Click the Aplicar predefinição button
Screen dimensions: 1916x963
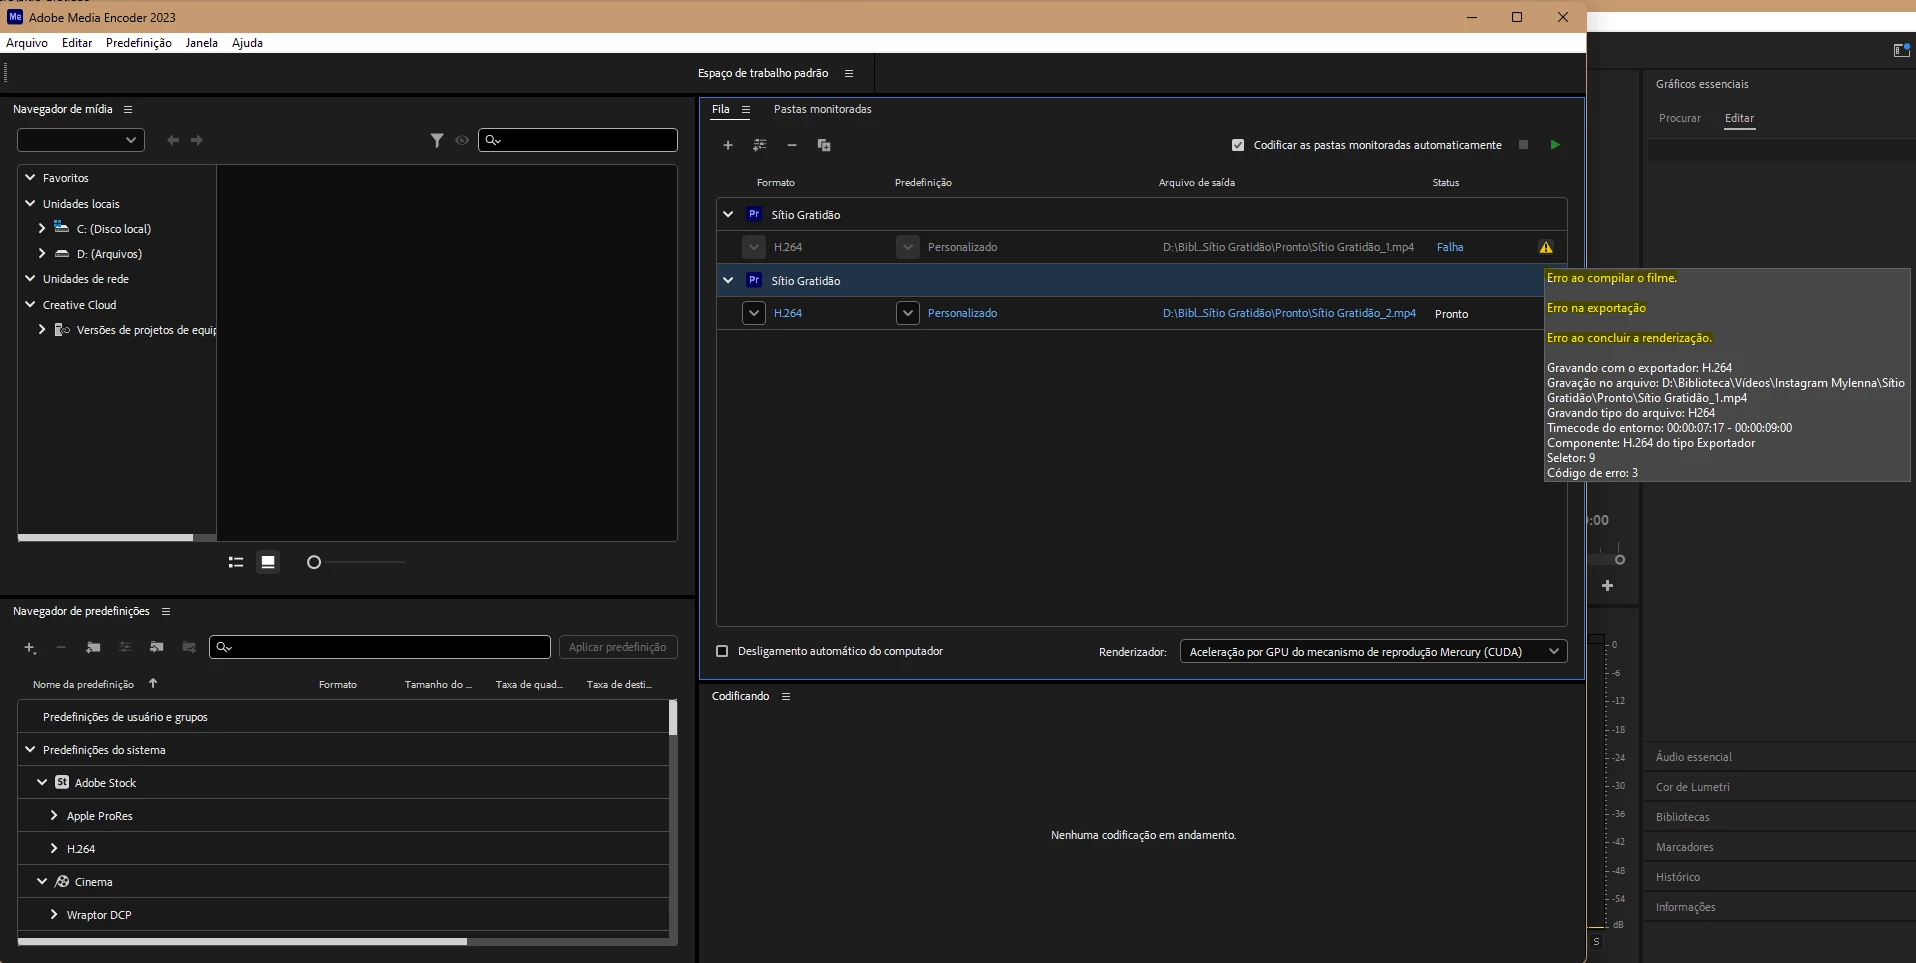tap(618, 647)
